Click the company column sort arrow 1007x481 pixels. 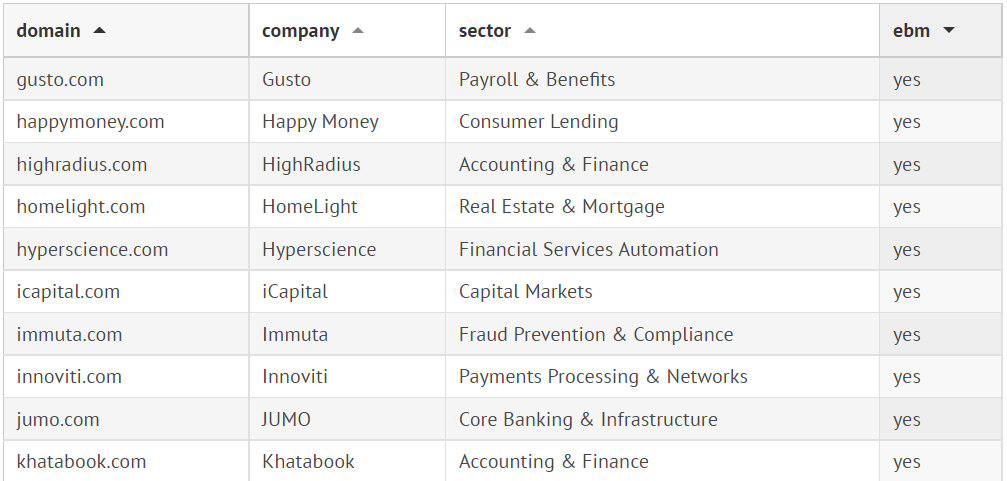tap(358, 31)
